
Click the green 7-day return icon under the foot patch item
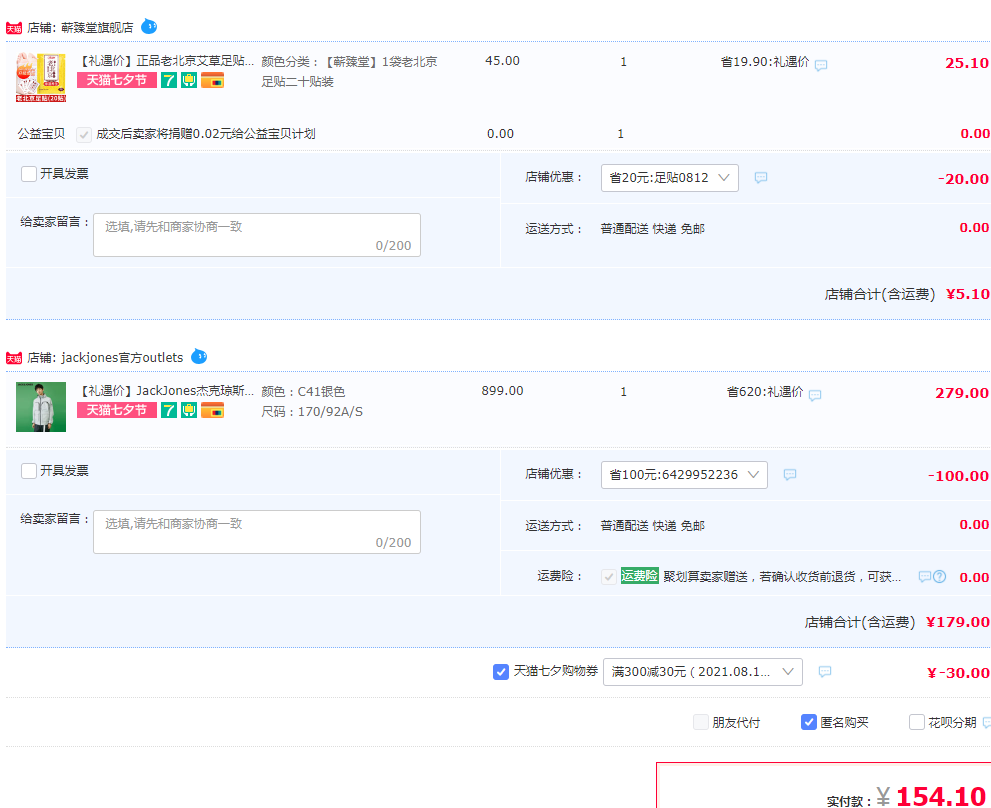(x=169, y=80)
